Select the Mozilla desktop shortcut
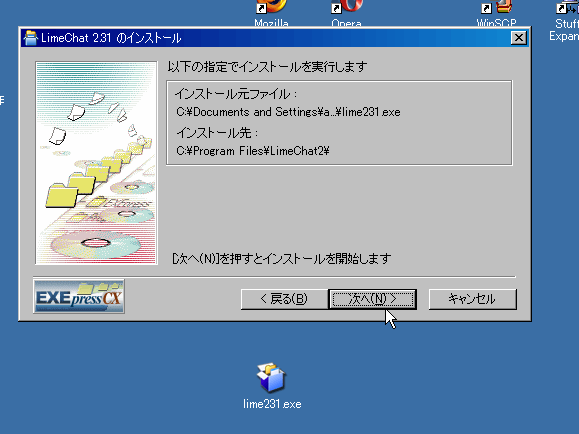Image resolution: width=579 pixels, height=434 pixels. 271,13
